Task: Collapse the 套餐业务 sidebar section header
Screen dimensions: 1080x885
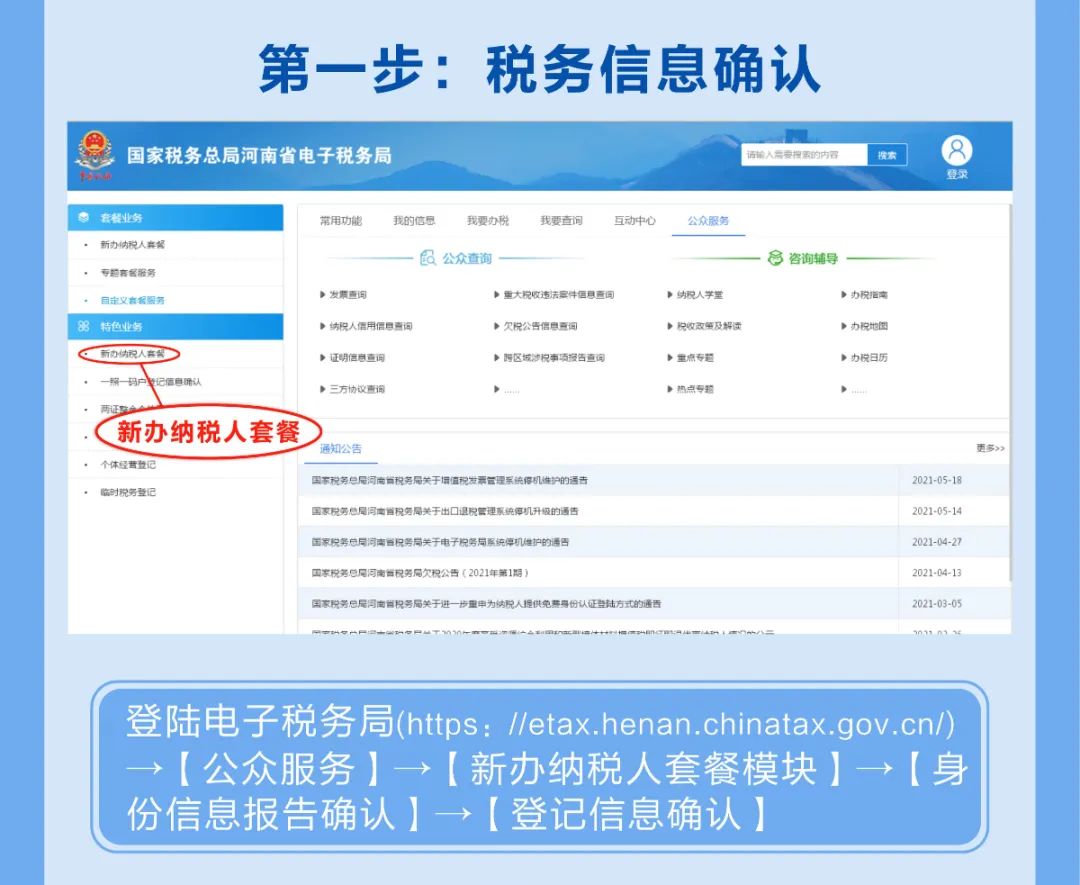Action: pyautogui.click(x=176, y=218)
